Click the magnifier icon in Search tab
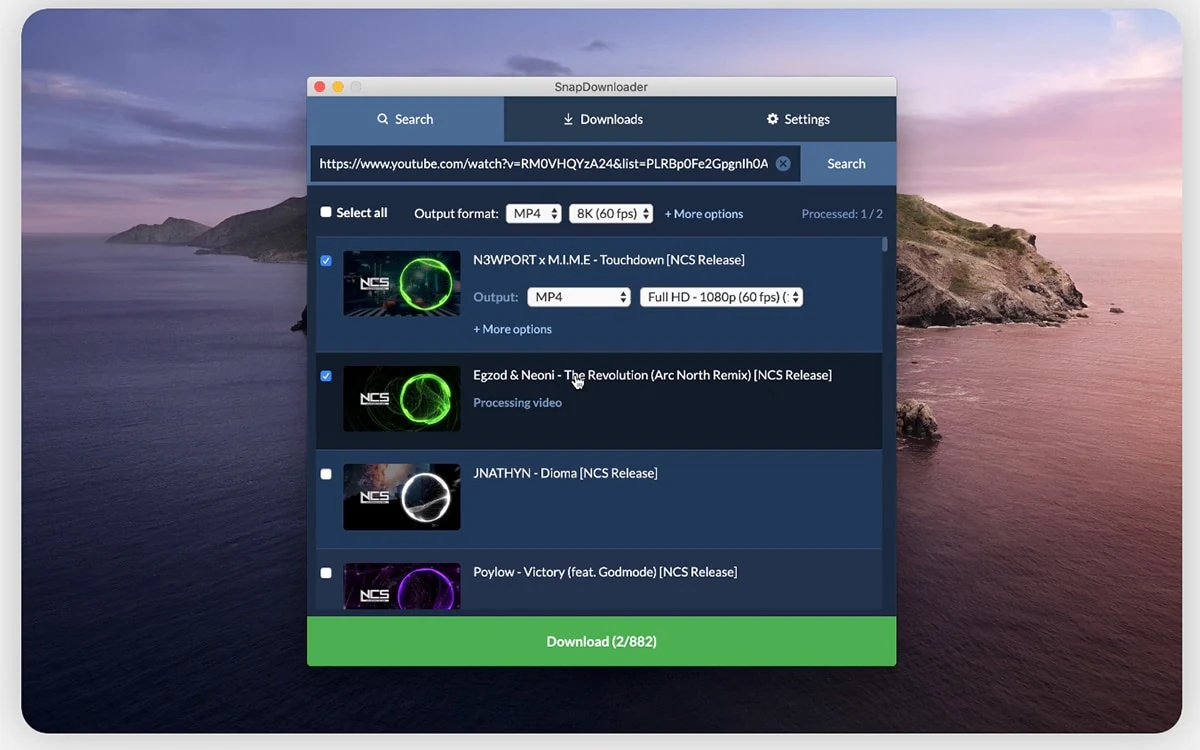1200x750 pixels. tap(382, 119)
